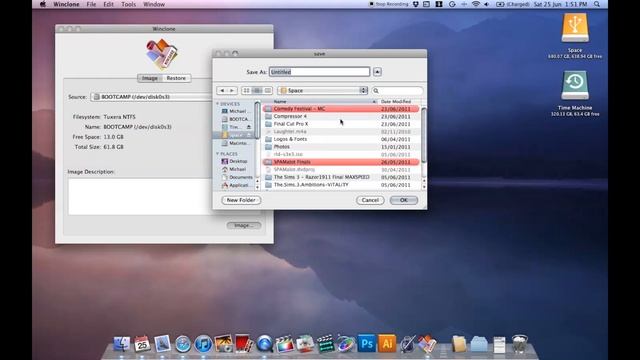The width and height of the screenshot is (640, 360).
Task: Click Stop Recording in the menu bar
Action: (389, 4)
